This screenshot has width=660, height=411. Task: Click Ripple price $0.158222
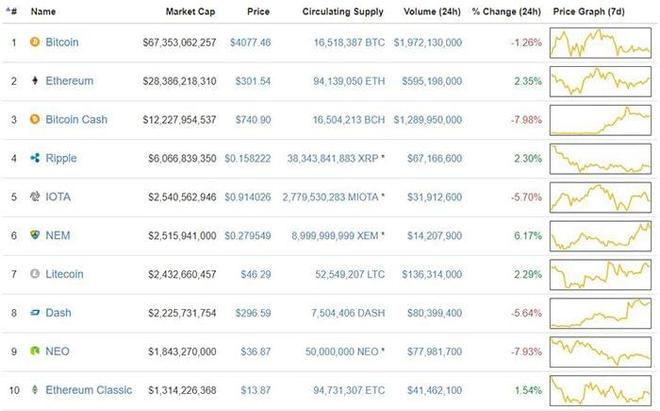pos(248,158)
